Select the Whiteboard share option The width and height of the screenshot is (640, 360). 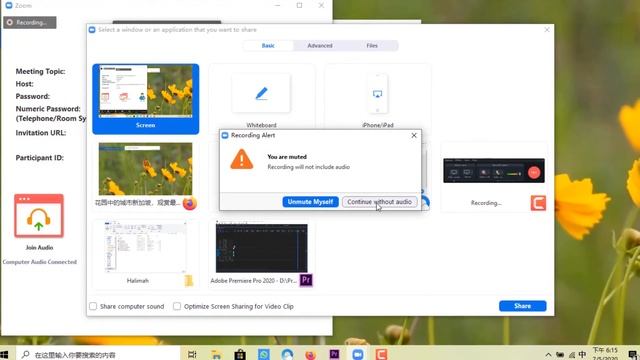click(x=262, y=97)
